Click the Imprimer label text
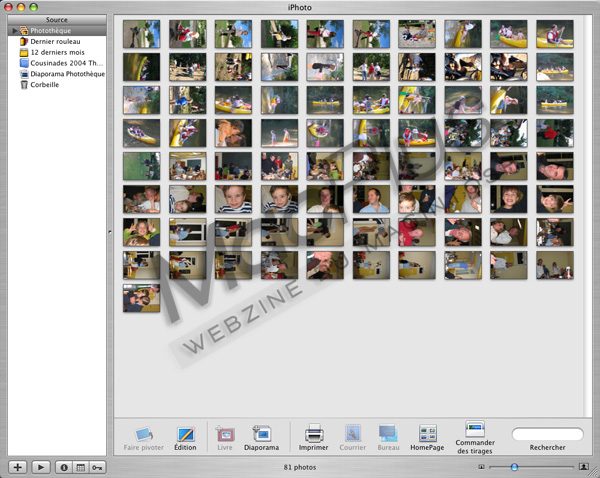 click(313, 447)
